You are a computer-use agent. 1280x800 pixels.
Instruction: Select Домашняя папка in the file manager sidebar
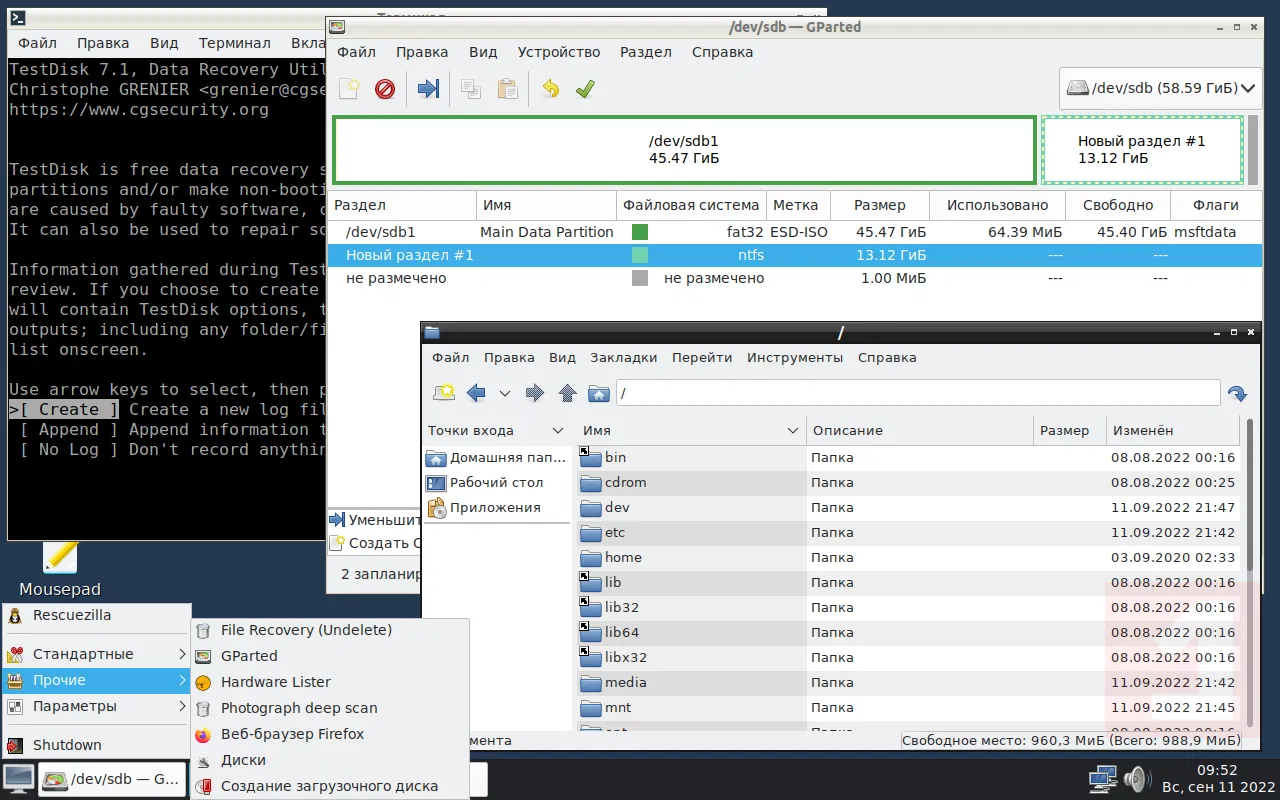point(497,457)
